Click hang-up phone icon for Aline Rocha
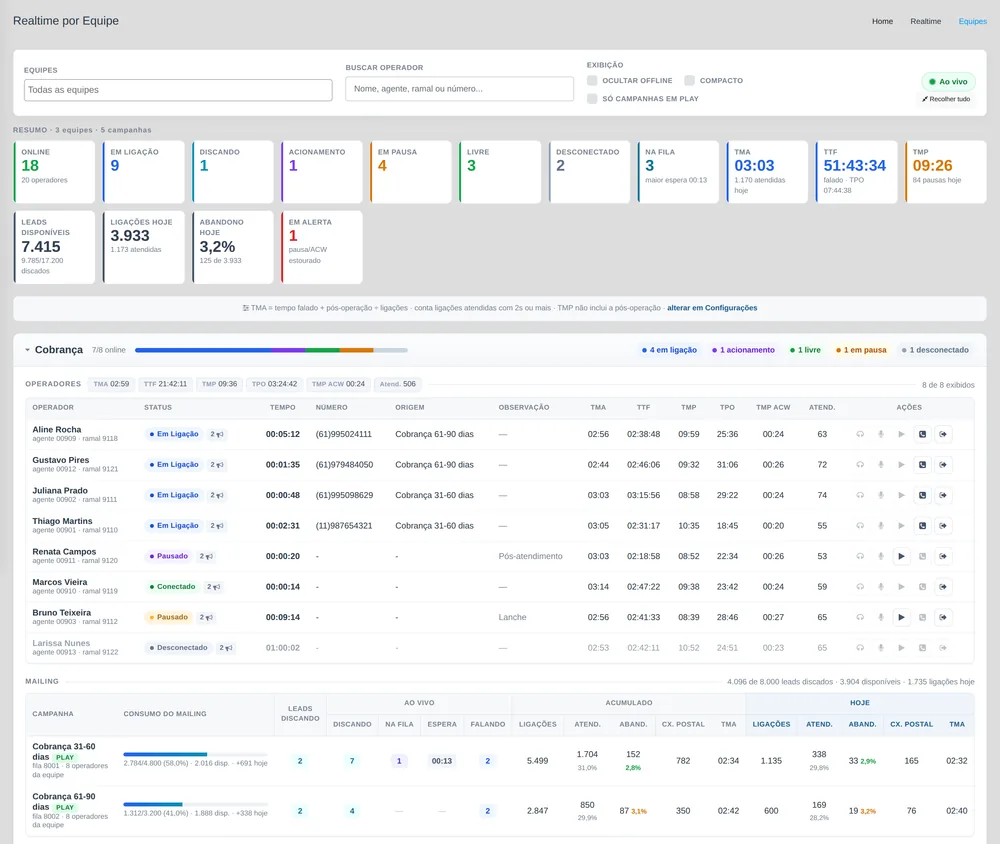Screen dimensions: 1000x844 pos(922,434)
